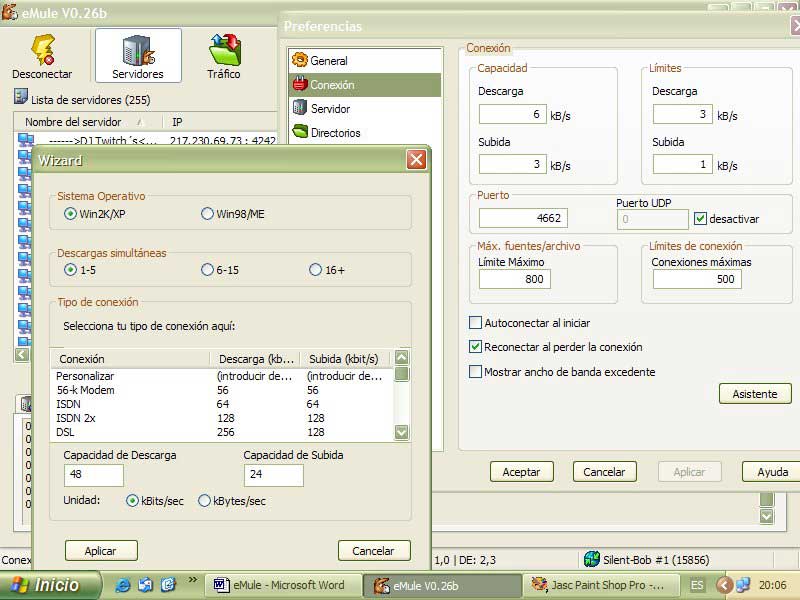
Task: Click Aplicar in the Wizard
Action: click(x=101, y=551)
